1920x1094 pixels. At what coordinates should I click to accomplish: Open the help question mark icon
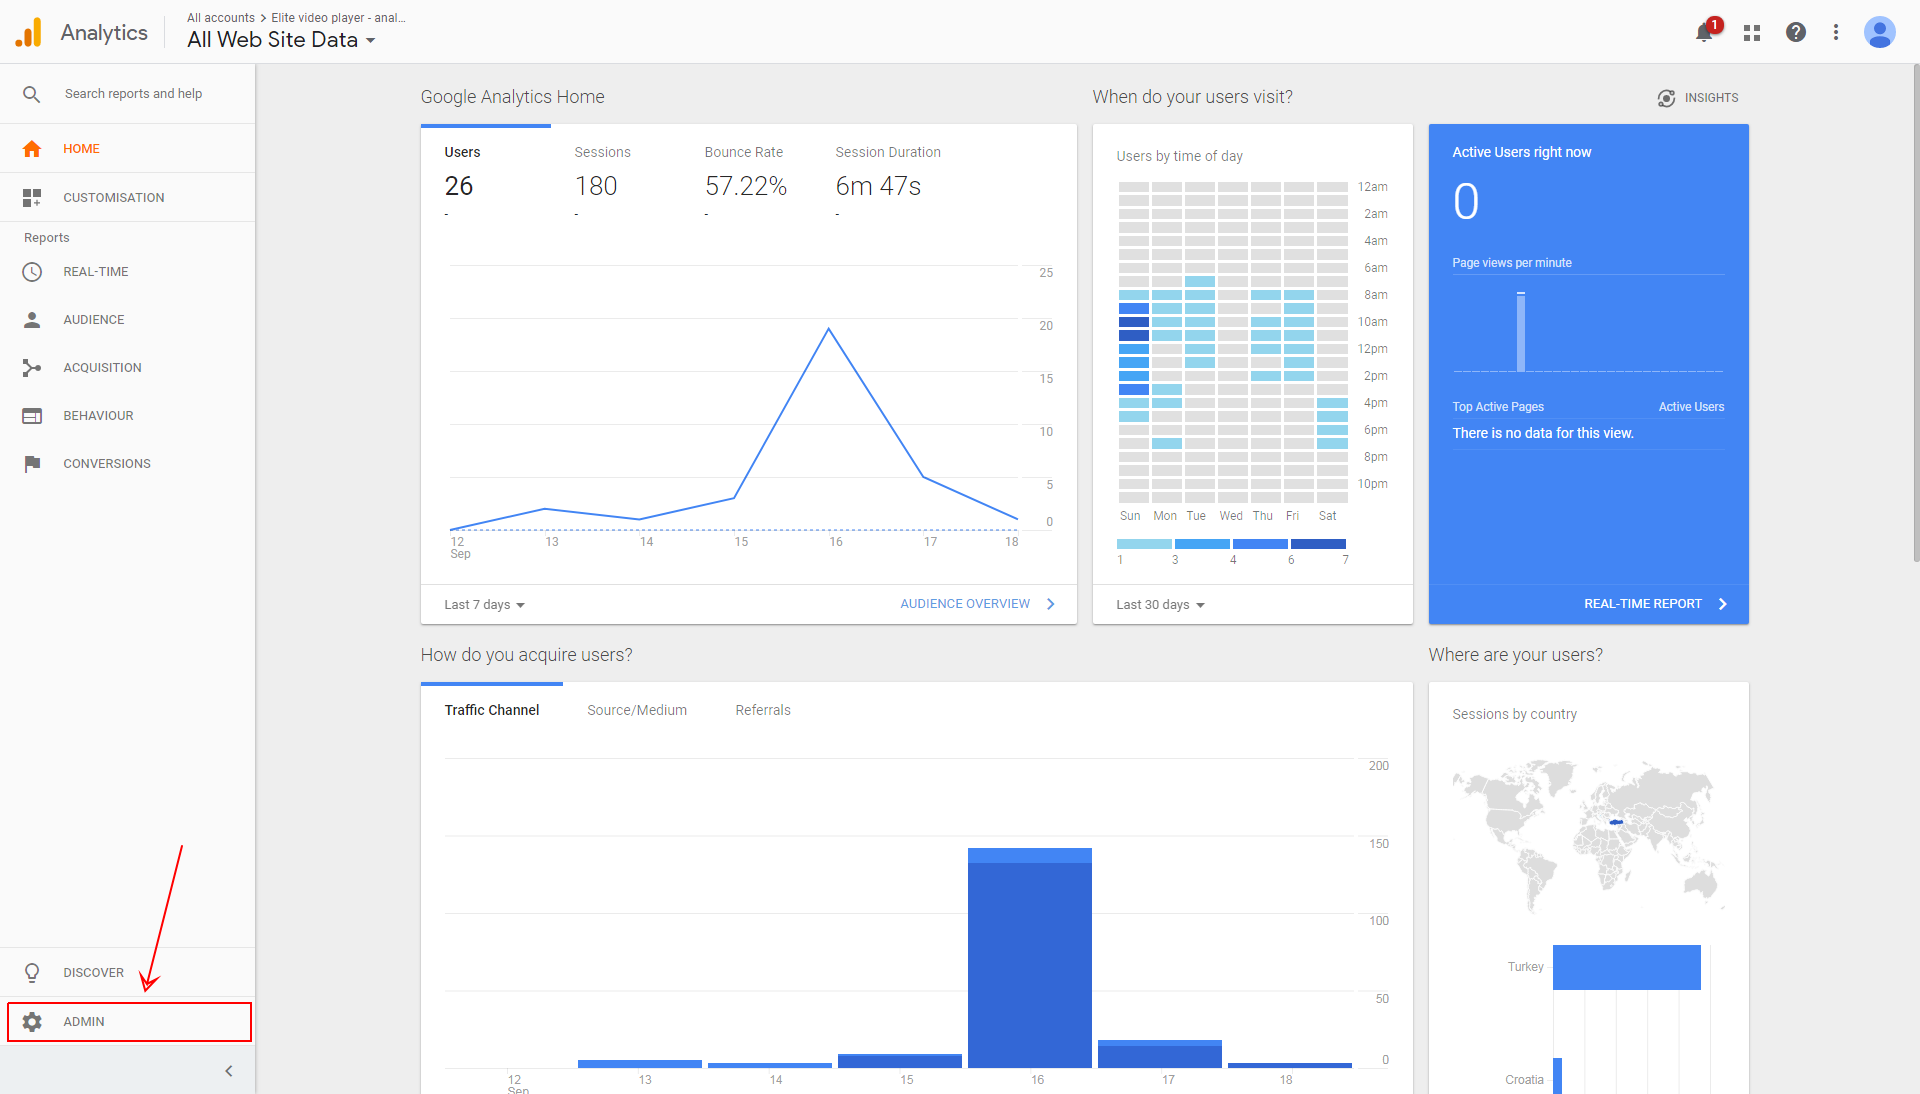(x=1796, y=32)
